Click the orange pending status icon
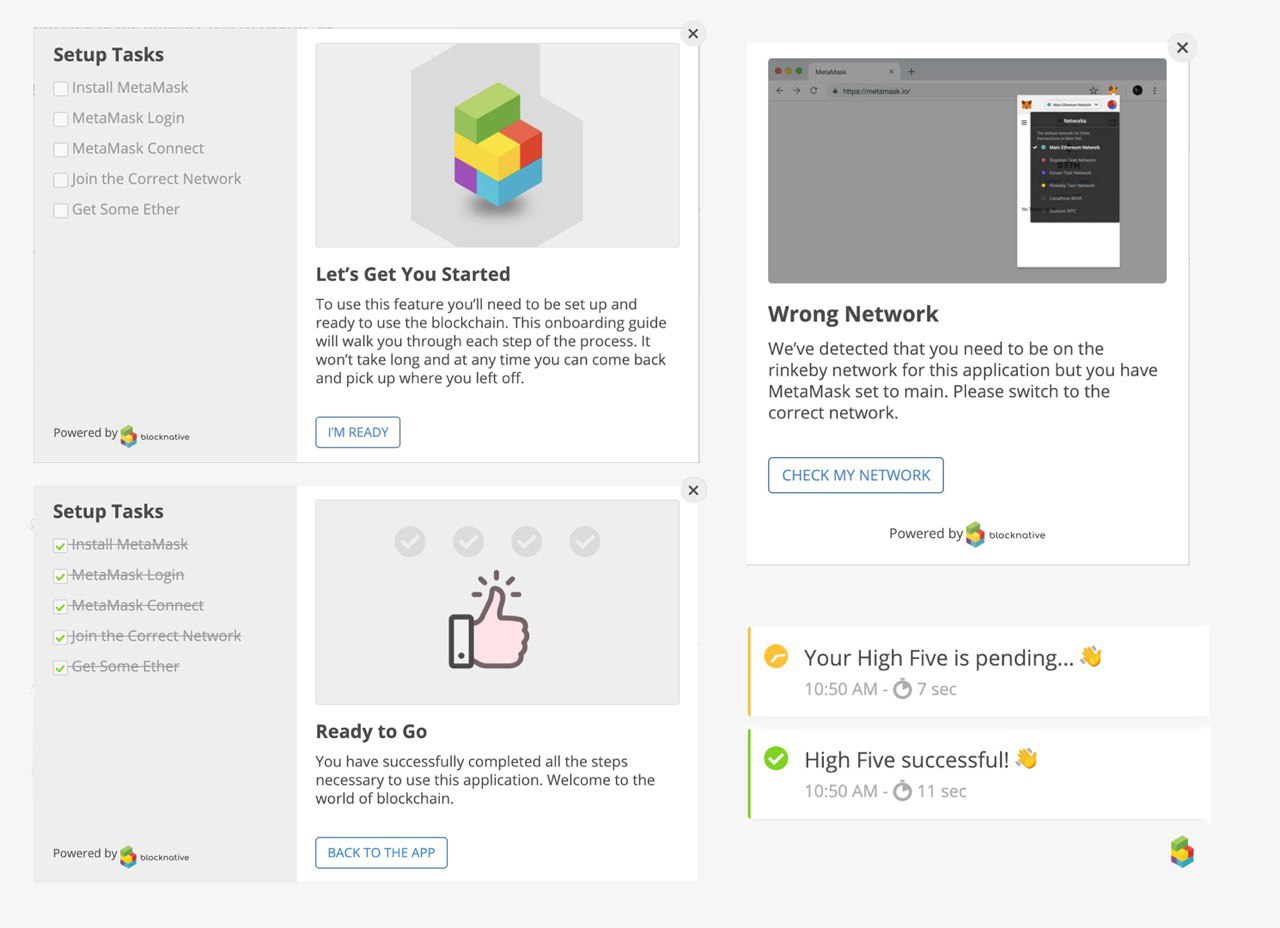Screen dimensions: 1280x928 pos(776,656)
